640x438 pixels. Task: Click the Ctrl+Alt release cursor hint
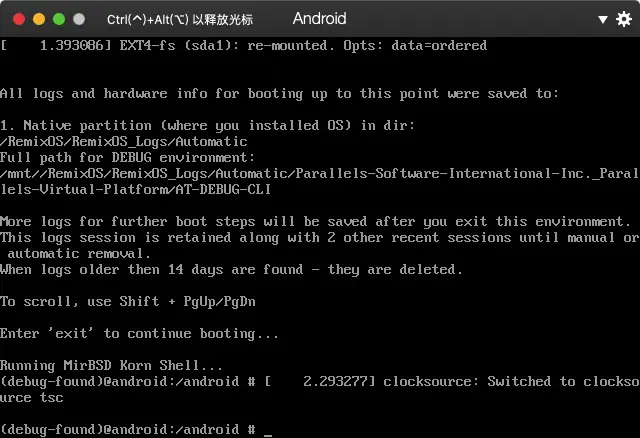(180, 19)
